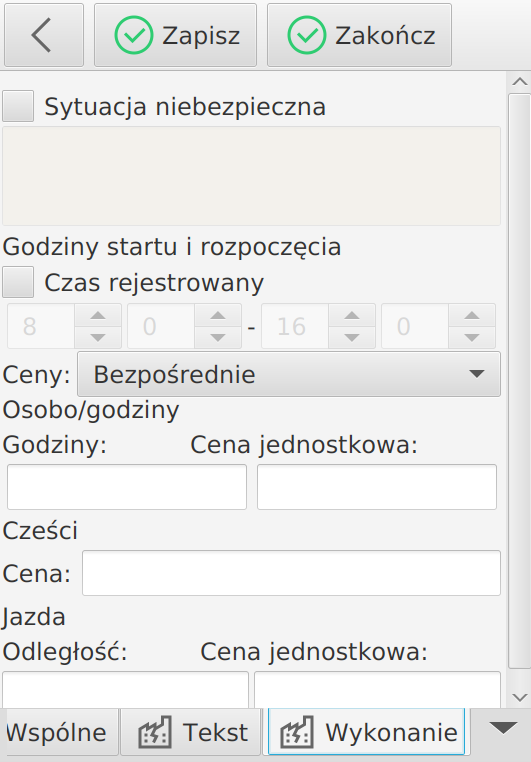The width and height of the screenshot is (531, 762).
Task: Finish the task with Zakończ
Action: coord(360,35)
